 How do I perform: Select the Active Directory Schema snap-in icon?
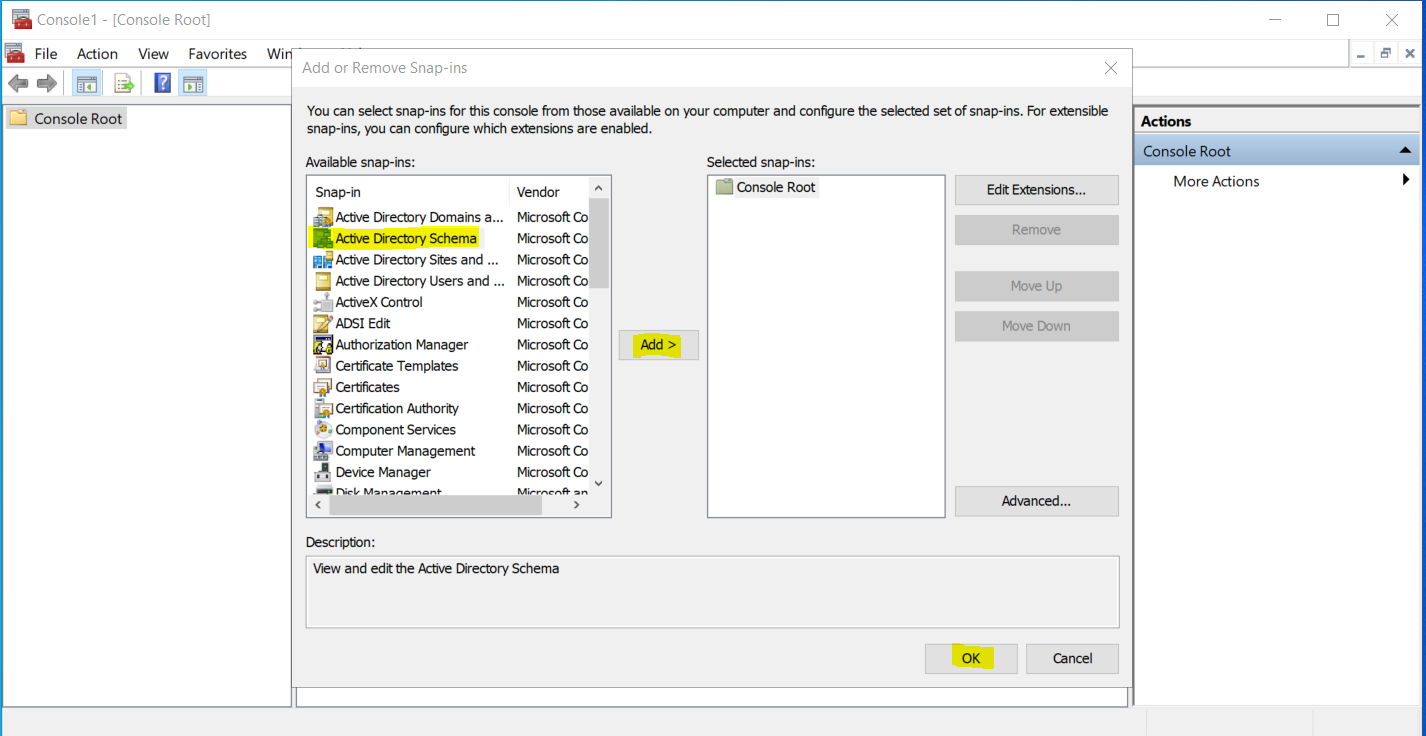[x=322, y=238]
